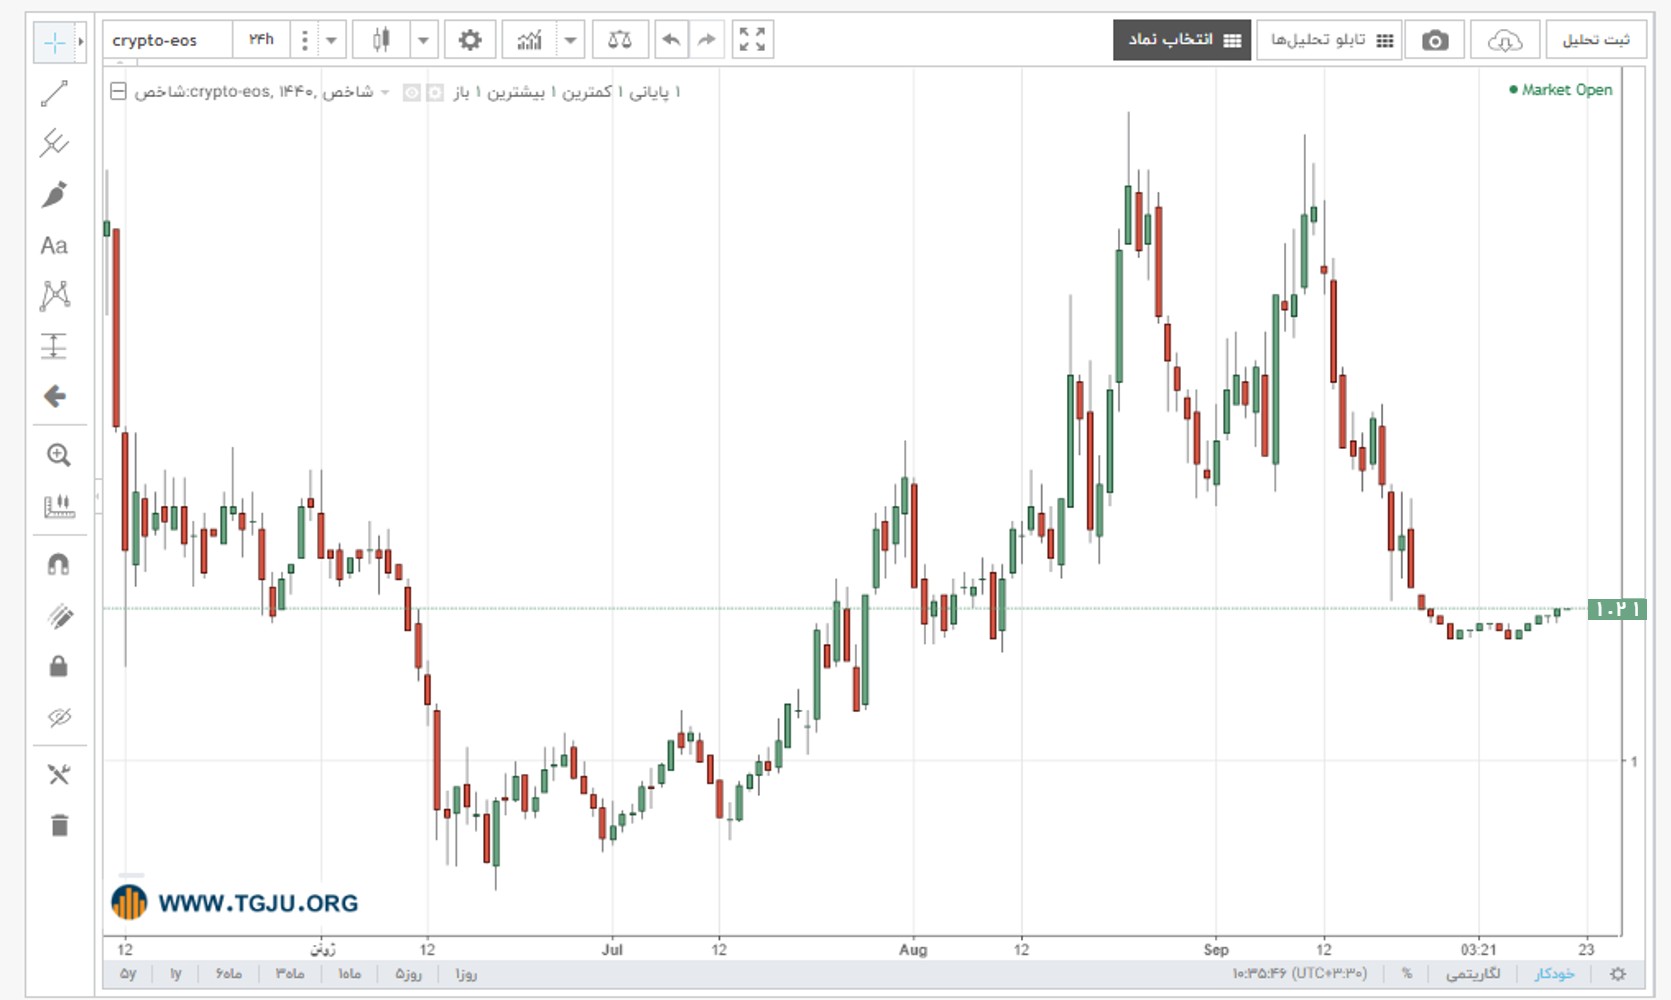
Task: Enter fullscreen mode via expand icon
Action: coord(752,40)
